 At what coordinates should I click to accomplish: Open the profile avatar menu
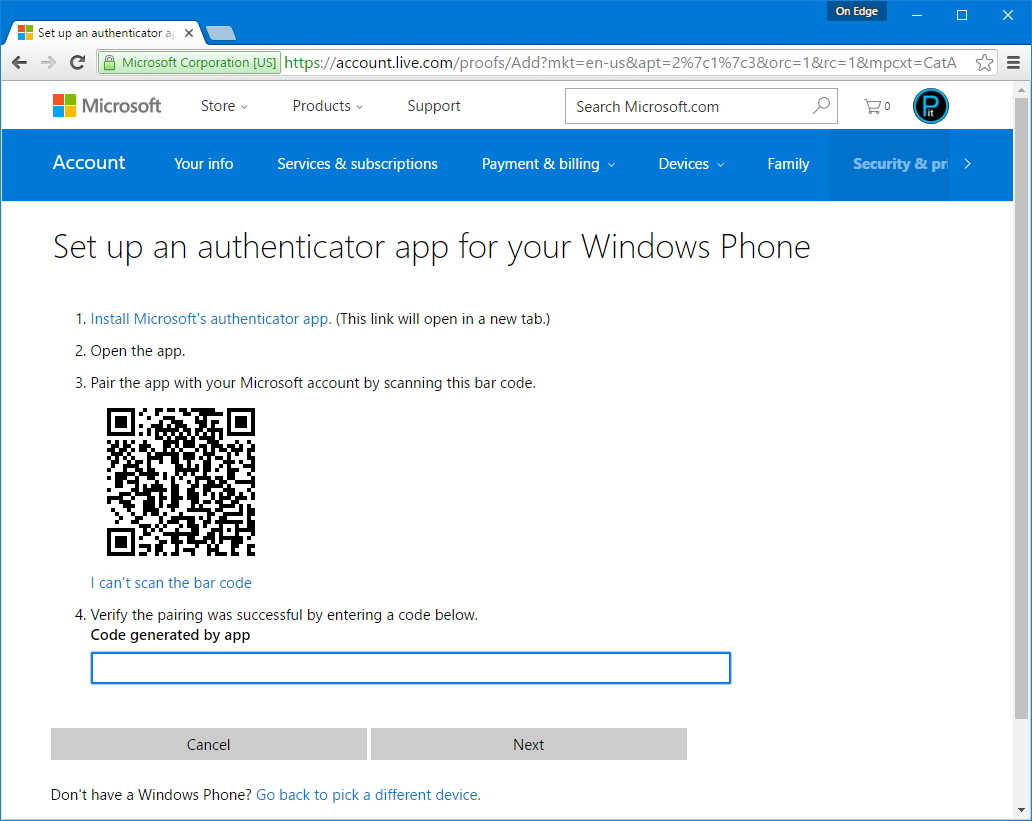point(931,106)
